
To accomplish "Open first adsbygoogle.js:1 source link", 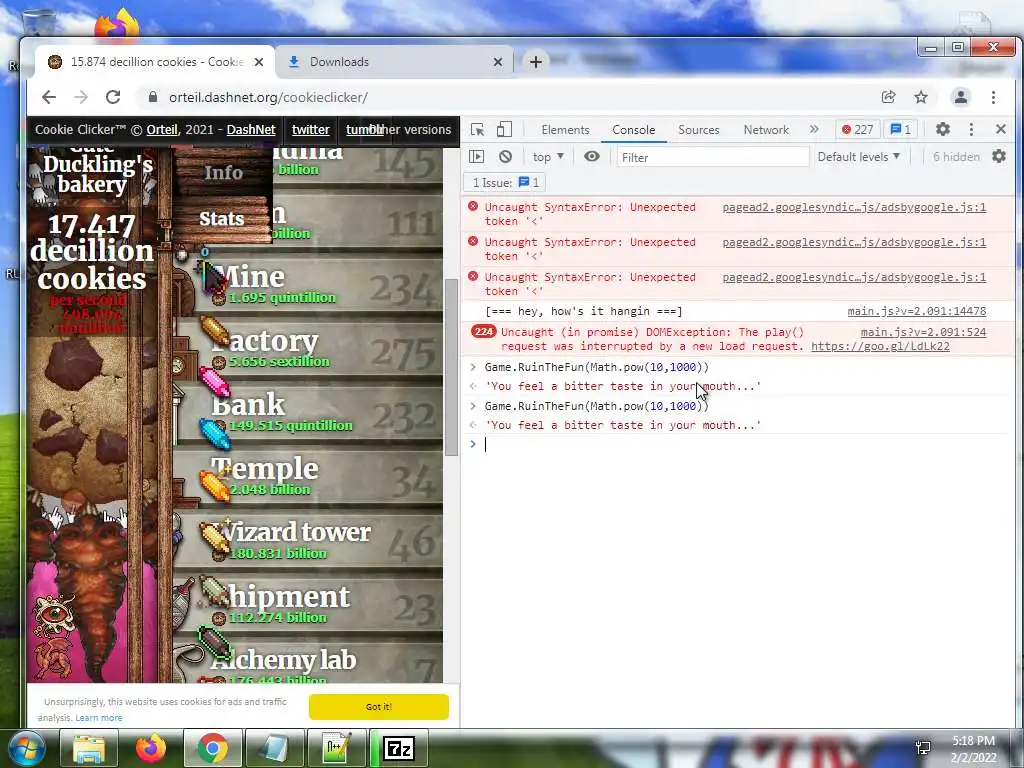I will (854, 208).
